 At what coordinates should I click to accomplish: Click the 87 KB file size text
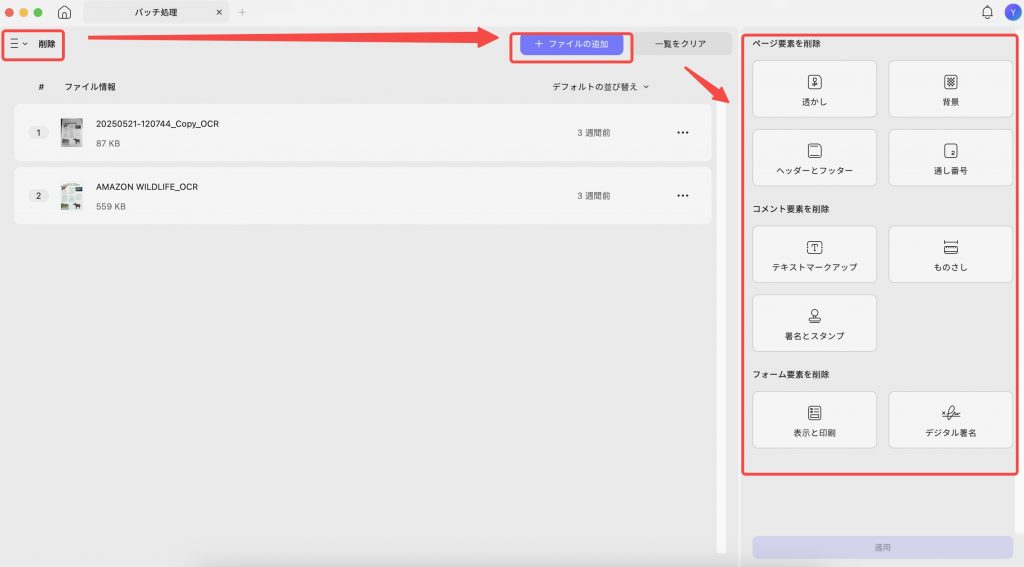click(x=108, y=144)
